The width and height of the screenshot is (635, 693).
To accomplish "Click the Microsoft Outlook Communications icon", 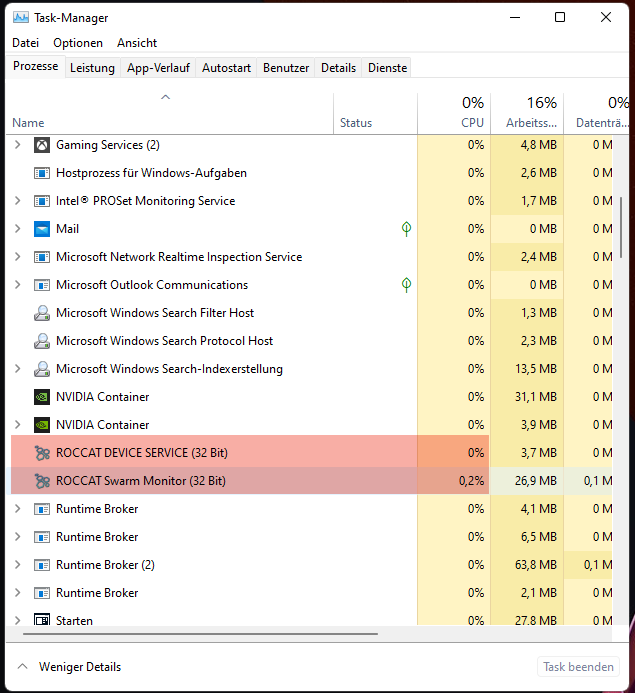I will (x=42, y=285).
